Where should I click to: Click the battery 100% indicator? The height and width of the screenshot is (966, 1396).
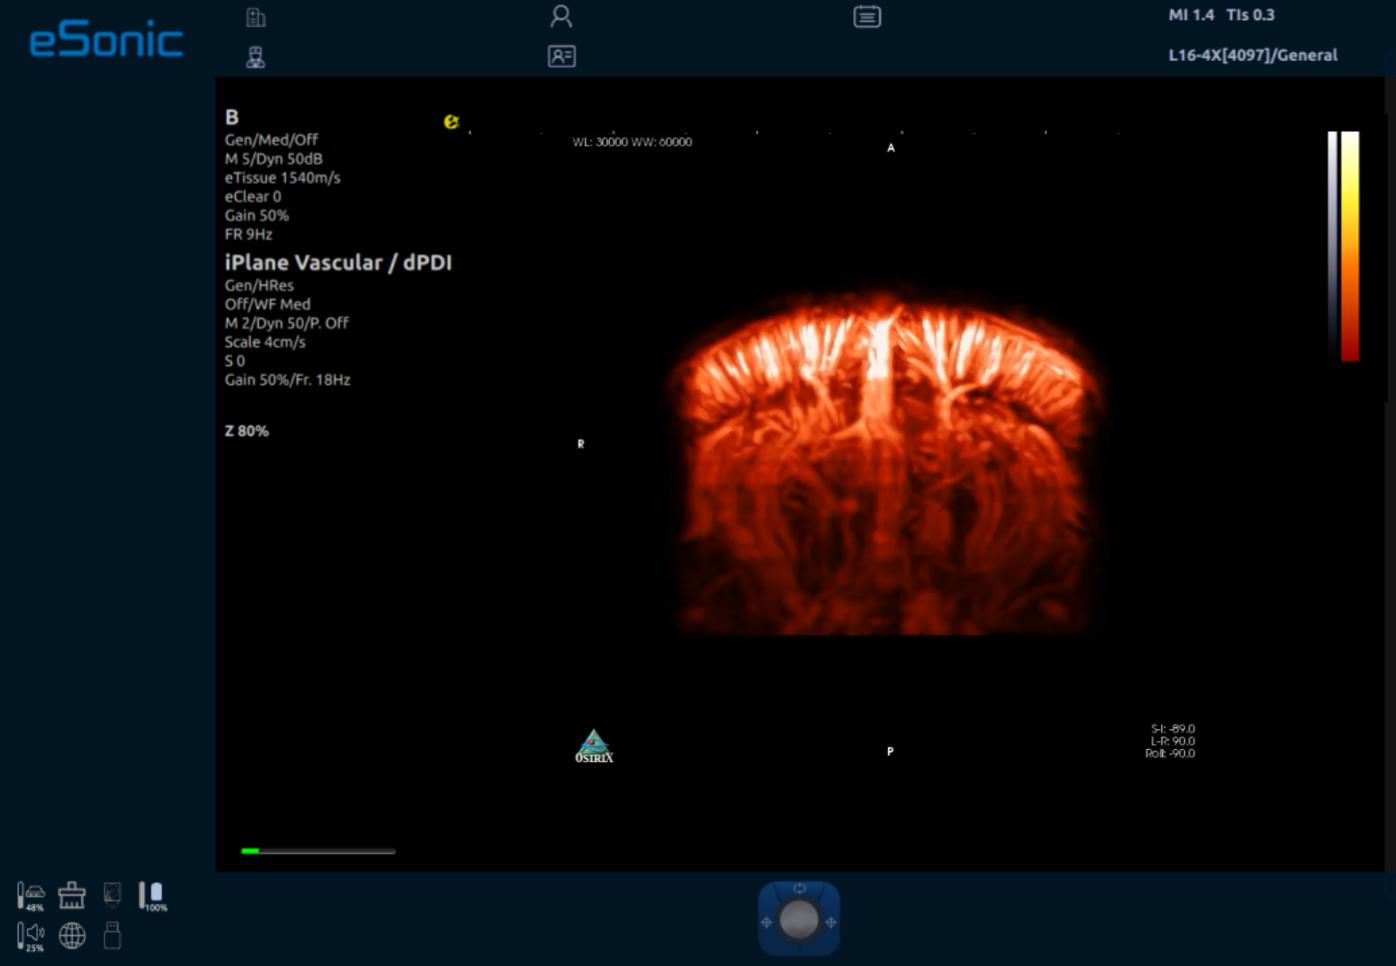[x=153, y=895]
